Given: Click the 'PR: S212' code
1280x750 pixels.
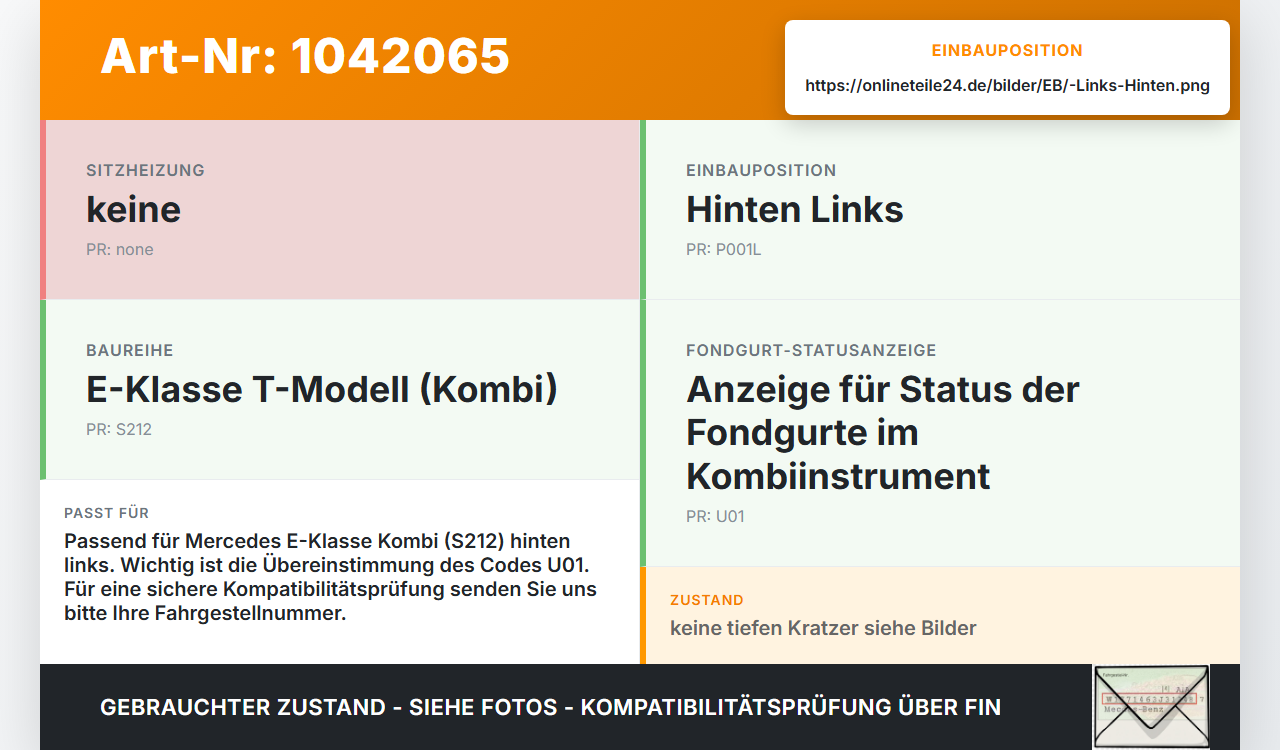Looking at the screenshot, I should coord(119,430).
